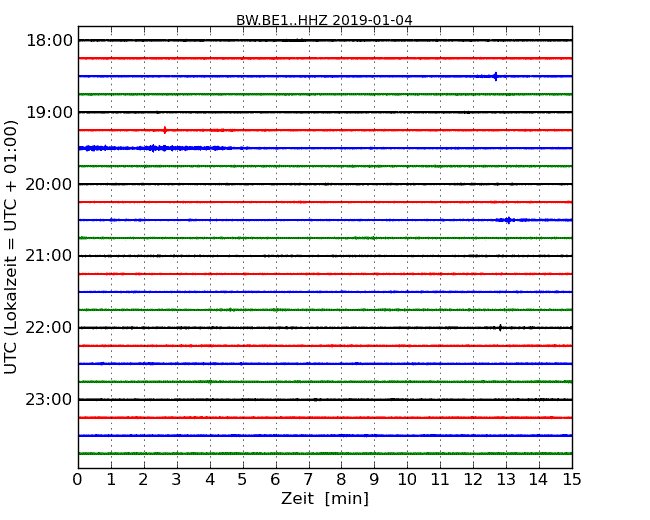Select the 22:00 time label
The image size is (650, 520).
49,328
